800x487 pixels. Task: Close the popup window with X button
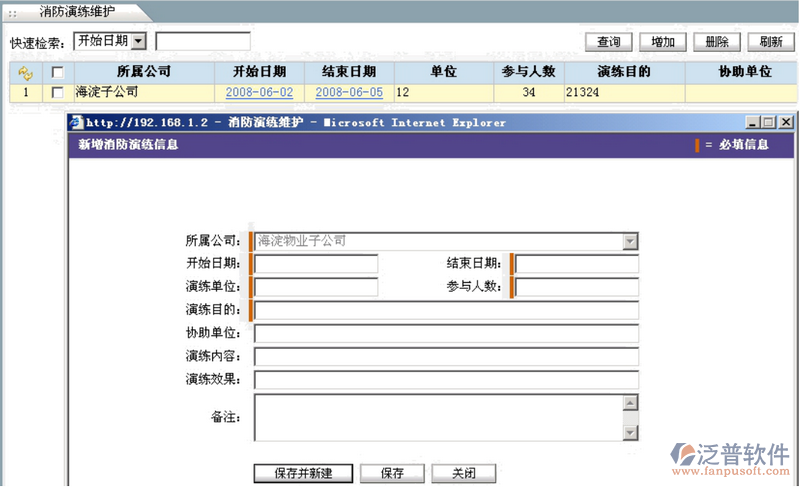click(784, 122)
